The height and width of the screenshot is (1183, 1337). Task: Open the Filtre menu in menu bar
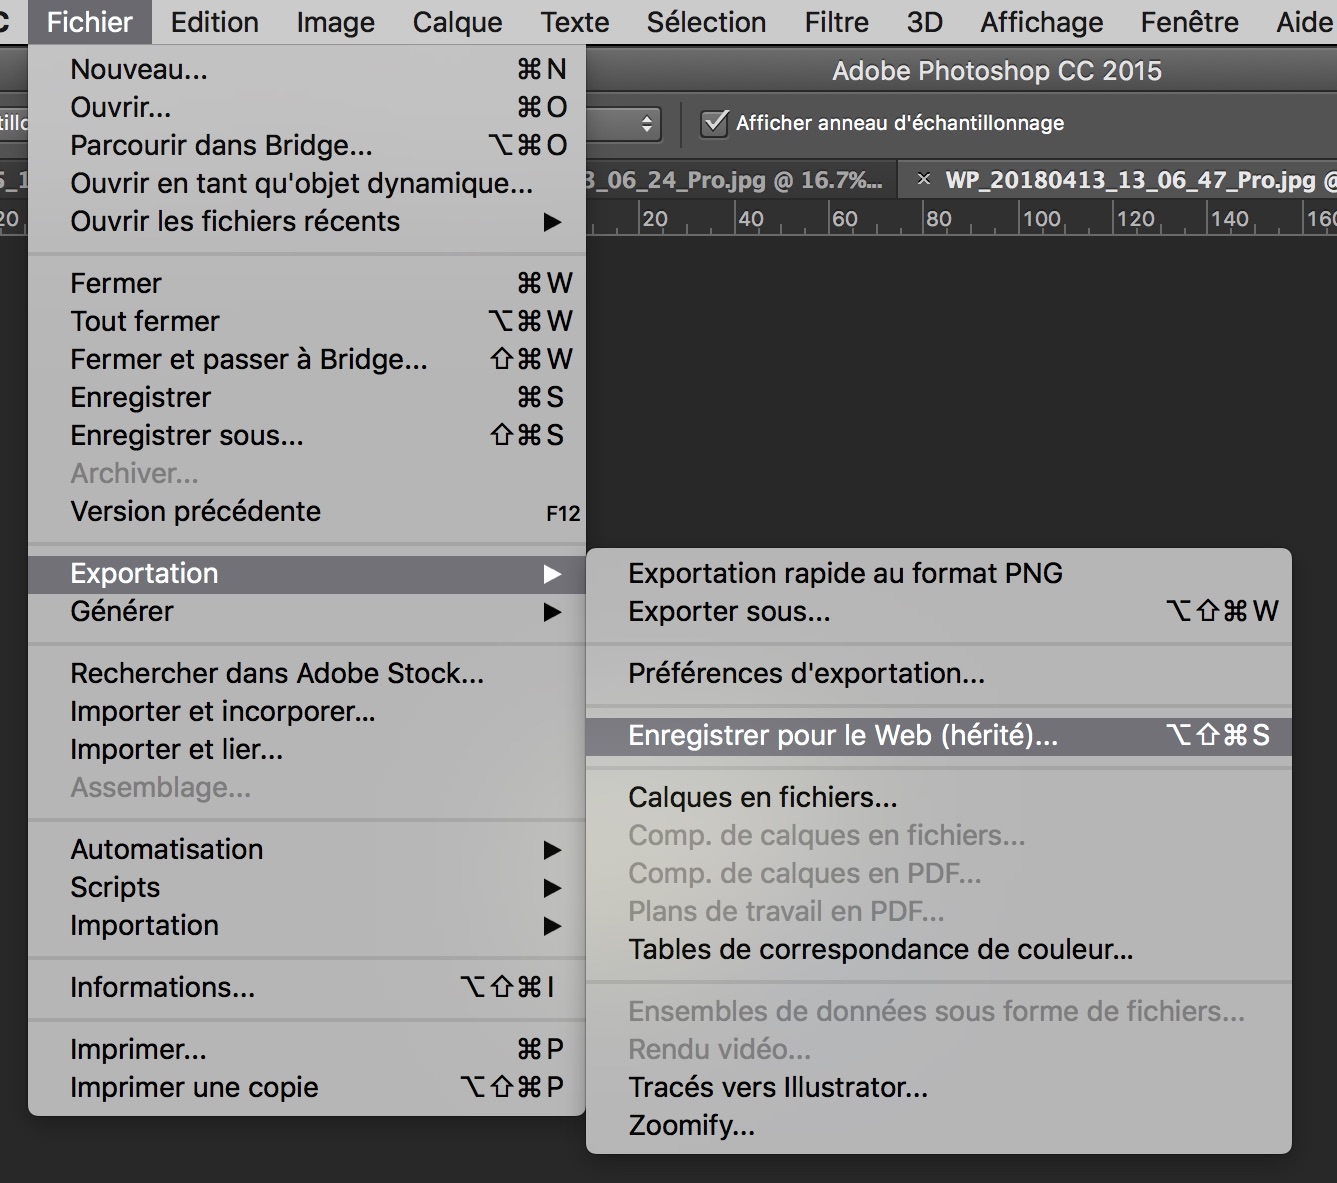(836, 22)
